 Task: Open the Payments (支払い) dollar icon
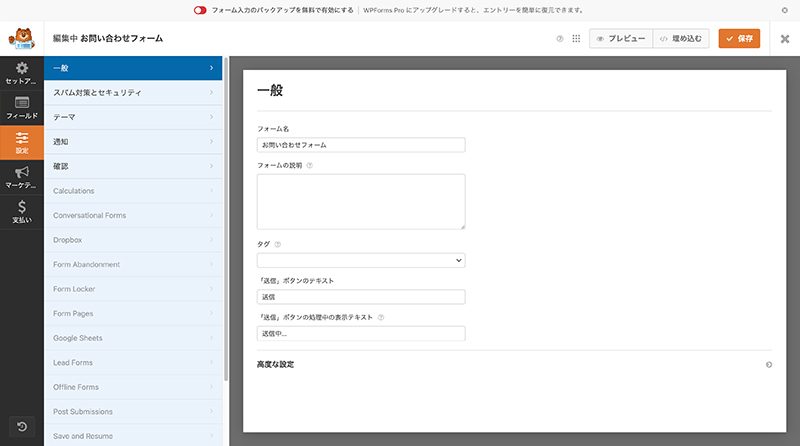tap(21, 211)
